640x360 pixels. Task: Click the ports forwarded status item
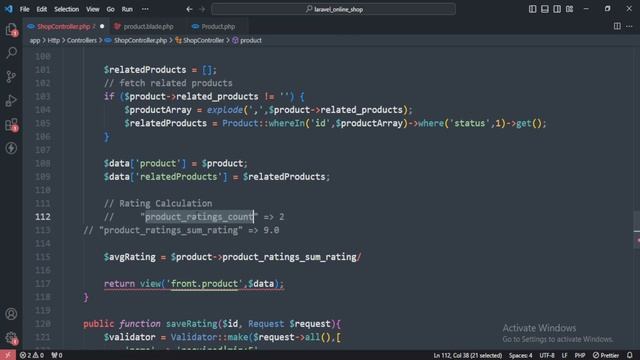pos(57,355)
